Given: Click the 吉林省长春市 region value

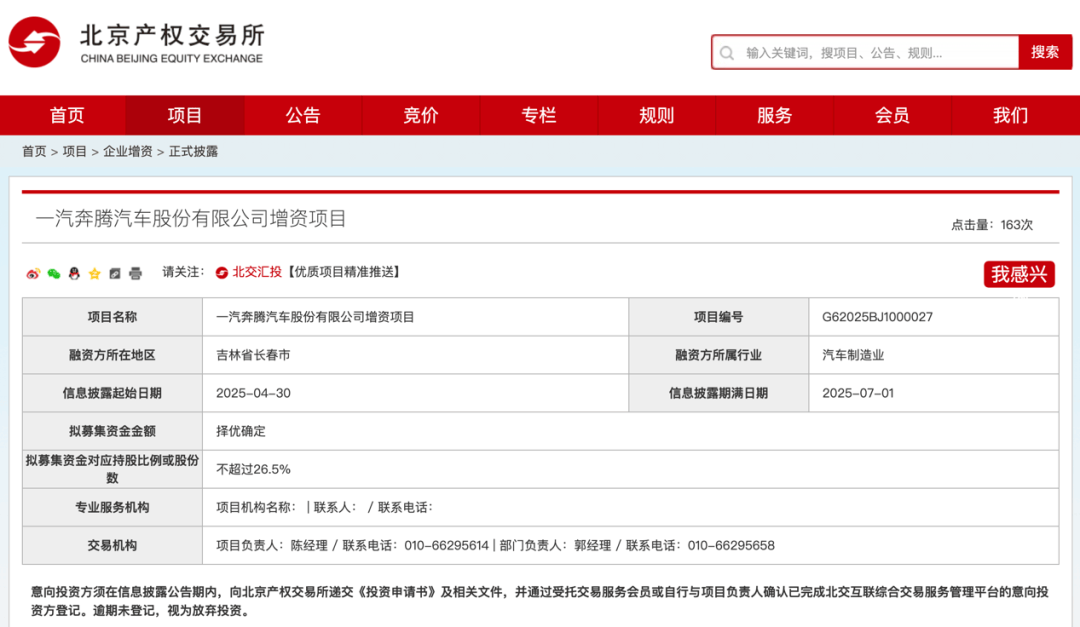Looking at the screenshot, I should point(253,355).
